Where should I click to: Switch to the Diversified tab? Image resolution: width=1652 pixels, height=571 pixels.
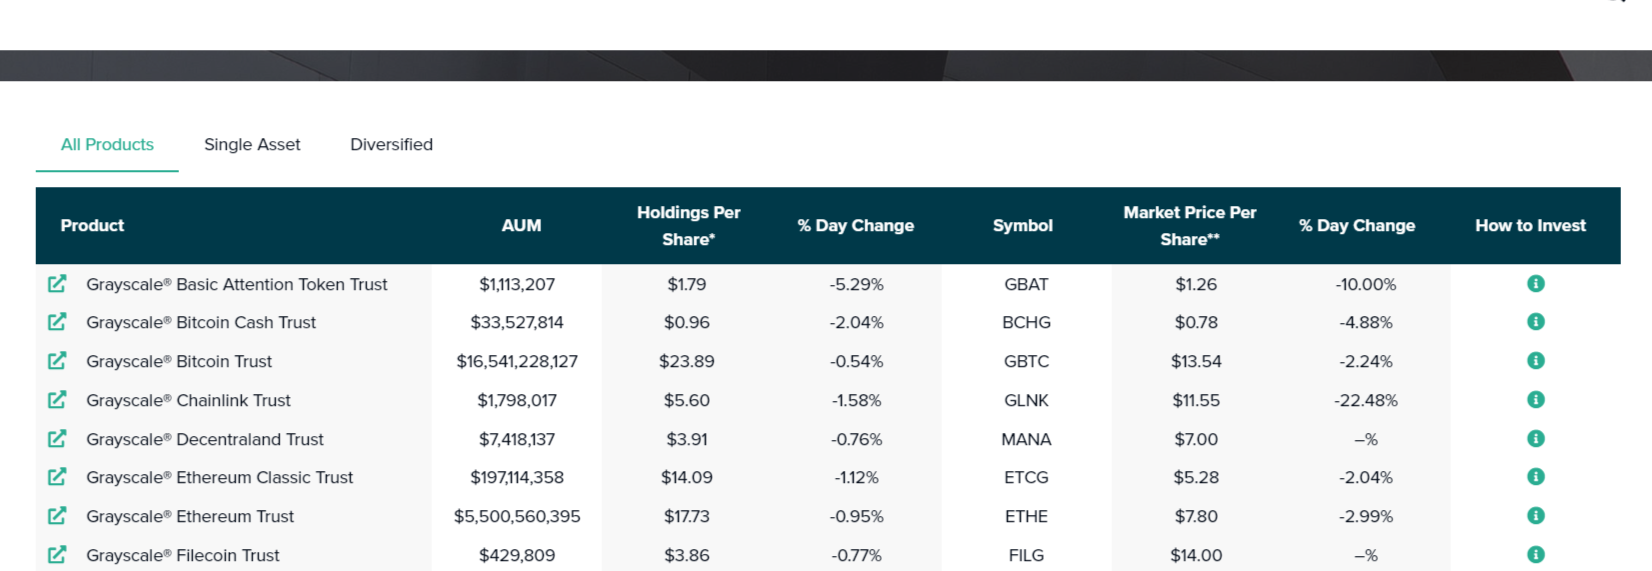(x=391, y=145)
